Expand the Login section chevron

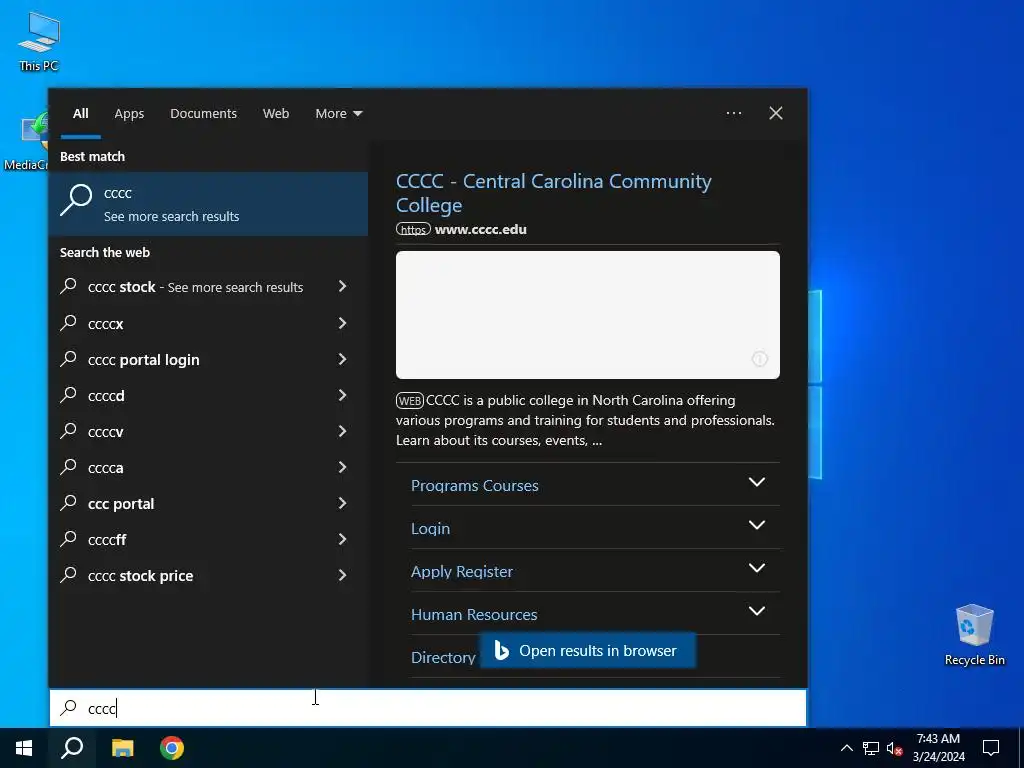point(757,525)
